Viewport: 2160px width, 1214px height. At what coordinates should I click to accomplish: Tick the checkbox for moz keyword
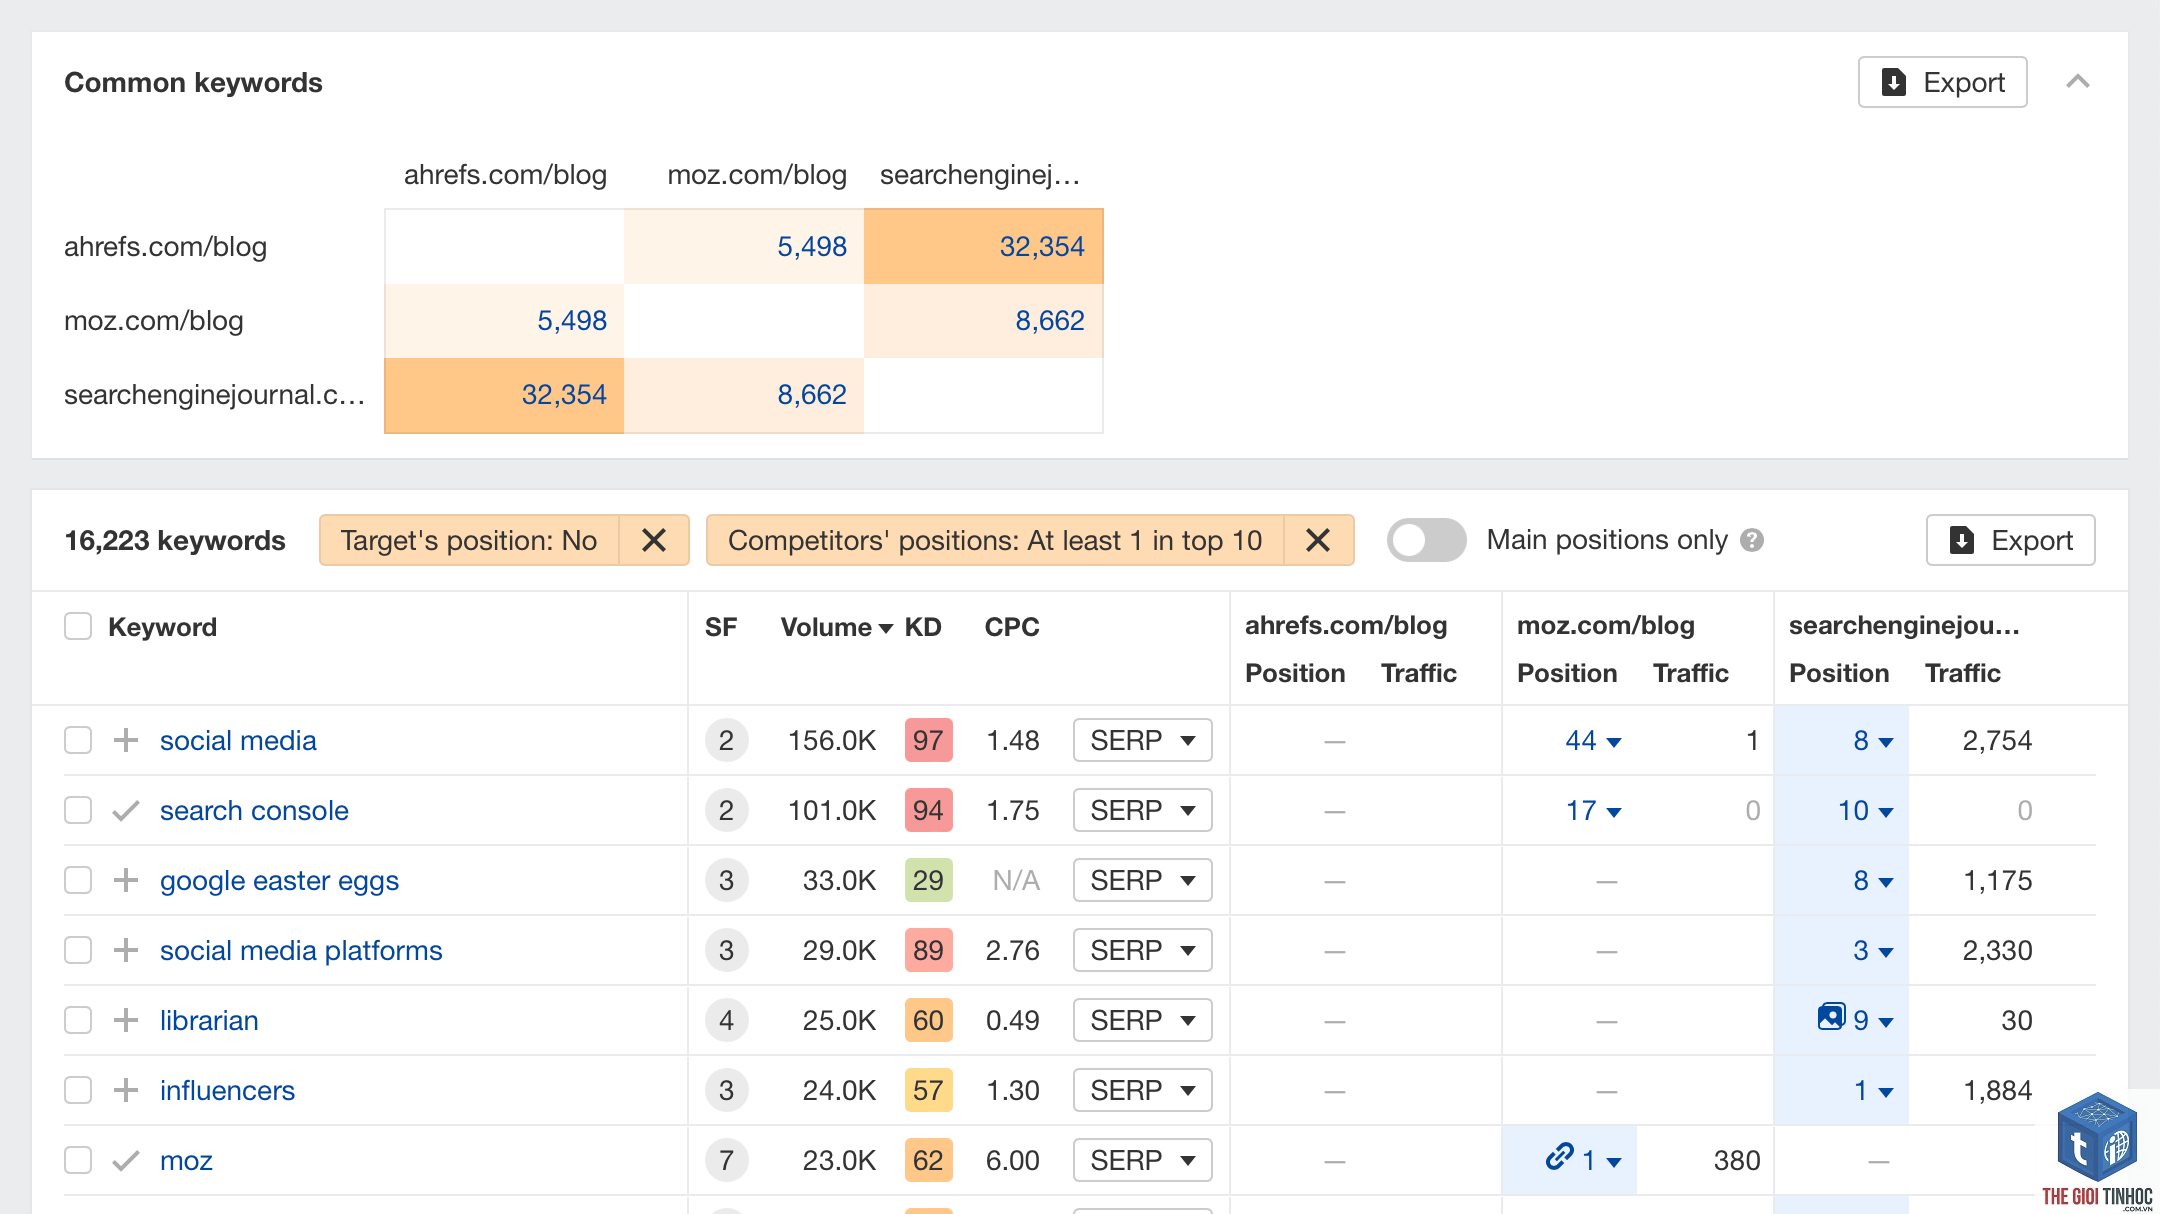point(78,1160)
